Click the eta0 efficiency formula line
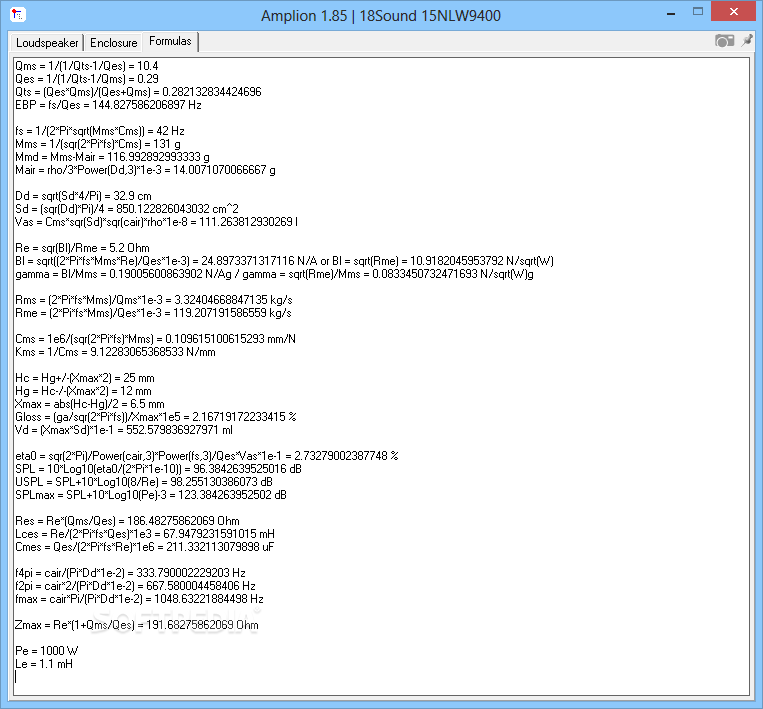The height and width of the screenshot is (709, 763). point(207,456)
